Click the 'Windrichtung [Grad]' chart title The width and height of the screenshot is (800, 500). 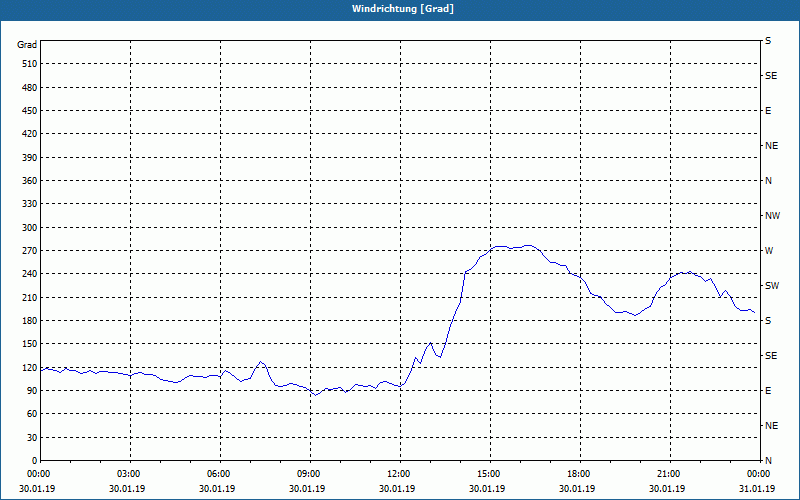(x=403, y=9)
